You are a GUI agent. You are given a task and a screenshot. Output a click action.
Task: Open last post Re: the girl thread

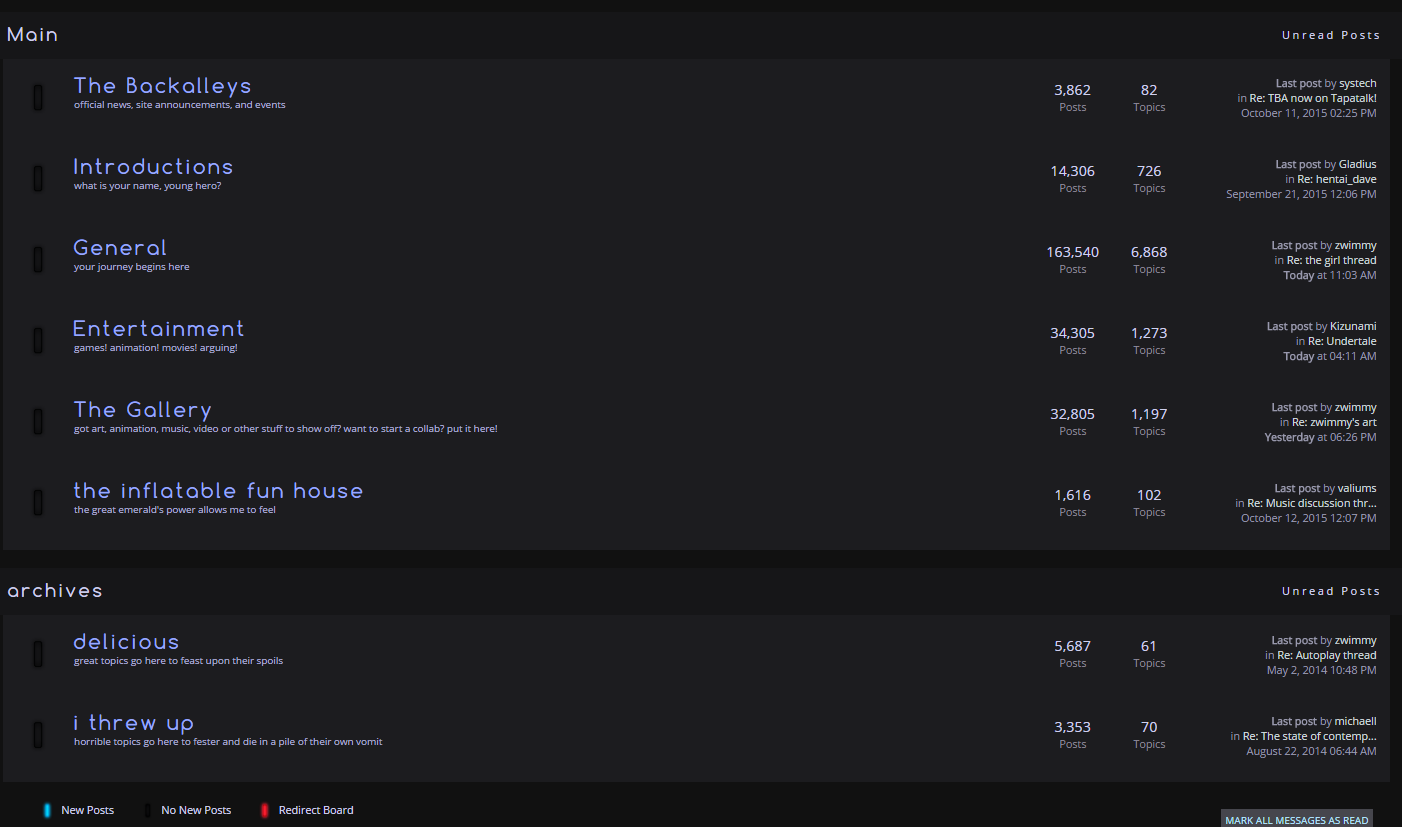(x=1331, y=260)
